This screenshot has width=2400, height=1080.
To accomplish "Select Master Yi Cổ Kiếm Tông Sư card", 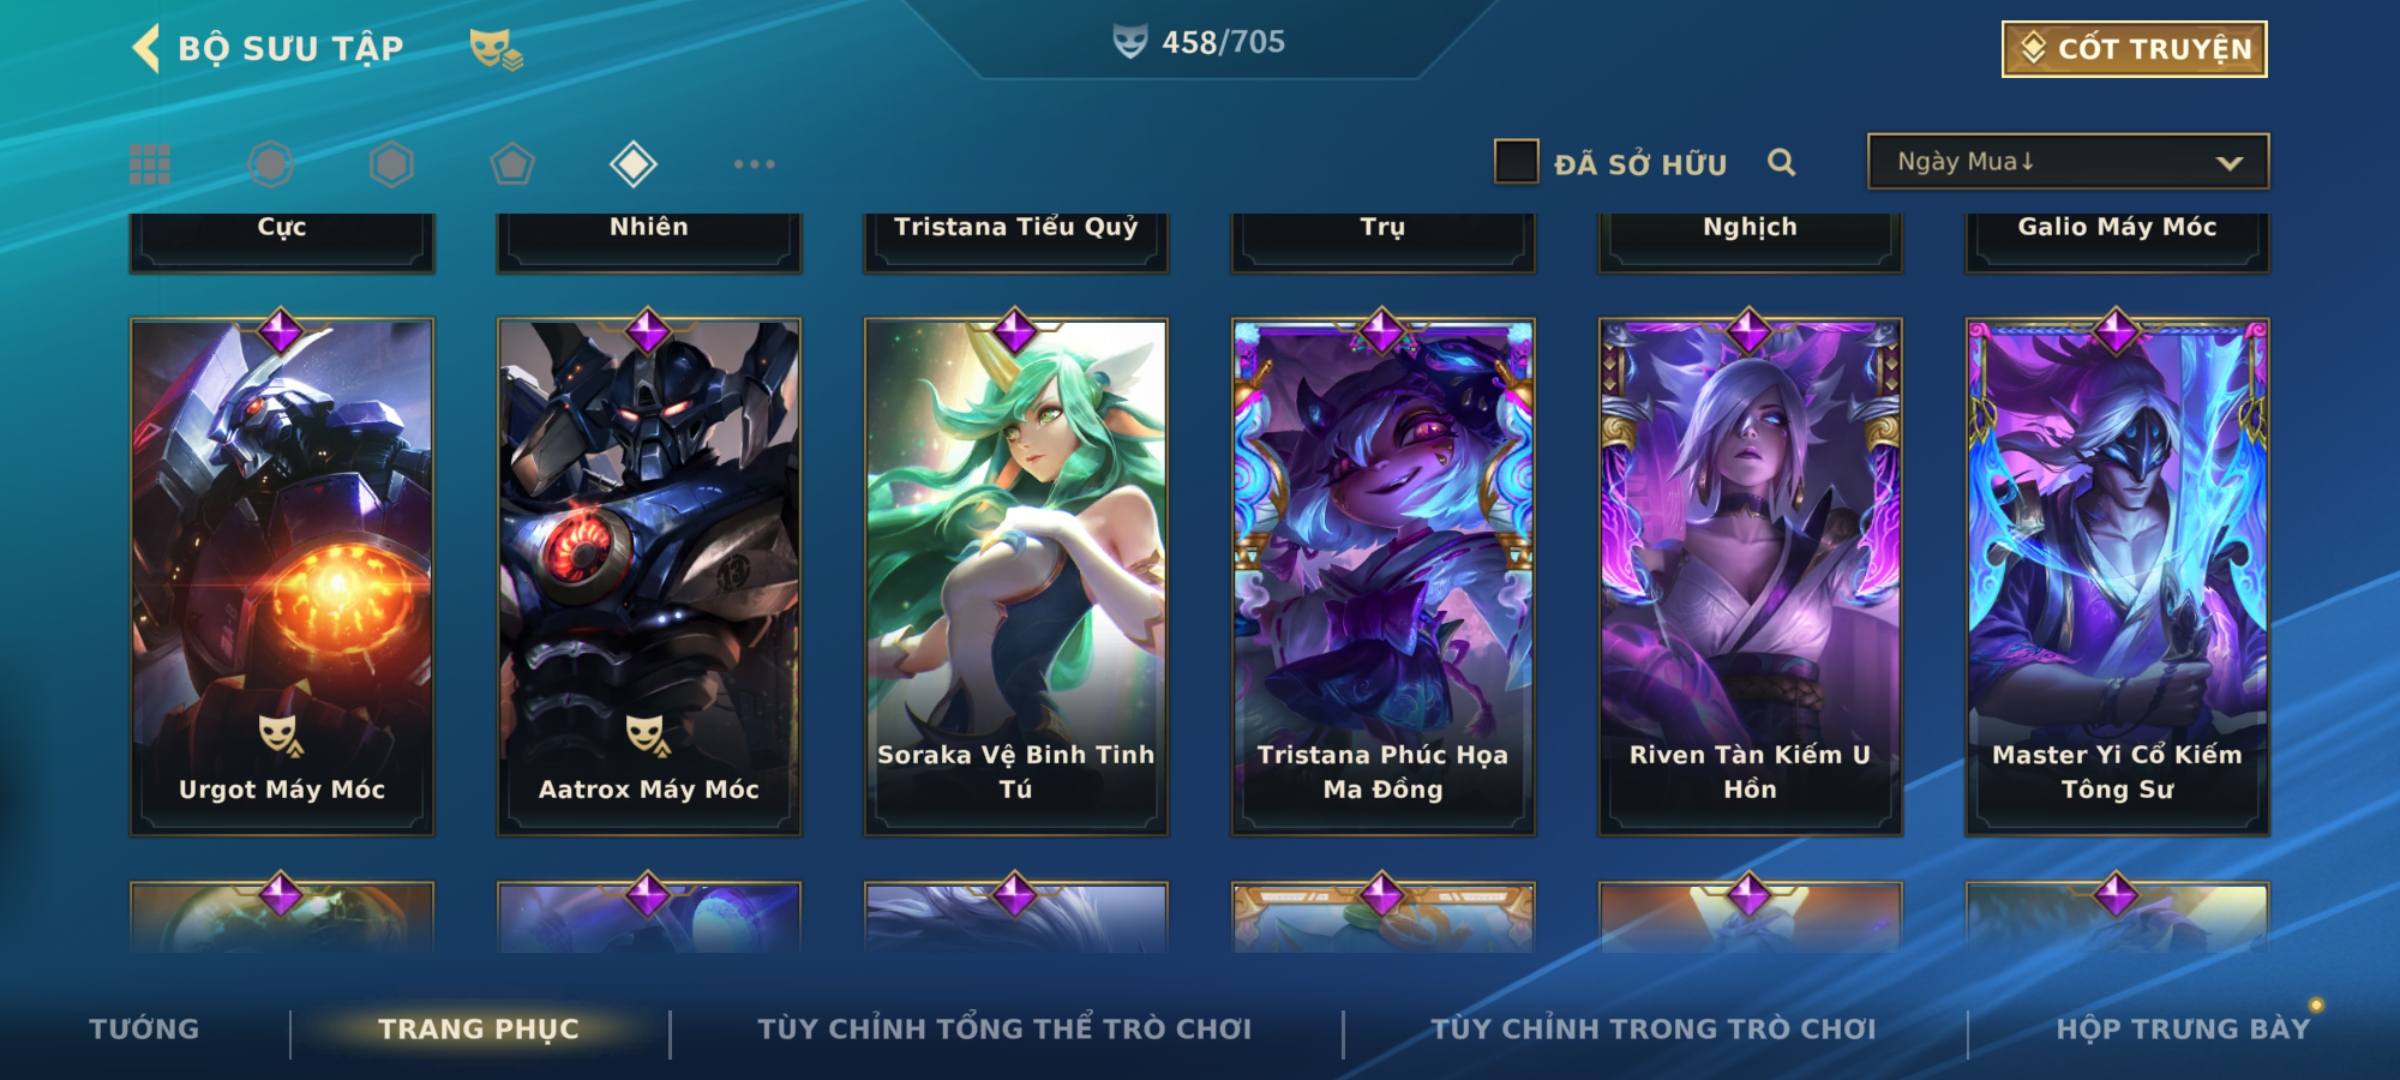I will pos(2117,576).
